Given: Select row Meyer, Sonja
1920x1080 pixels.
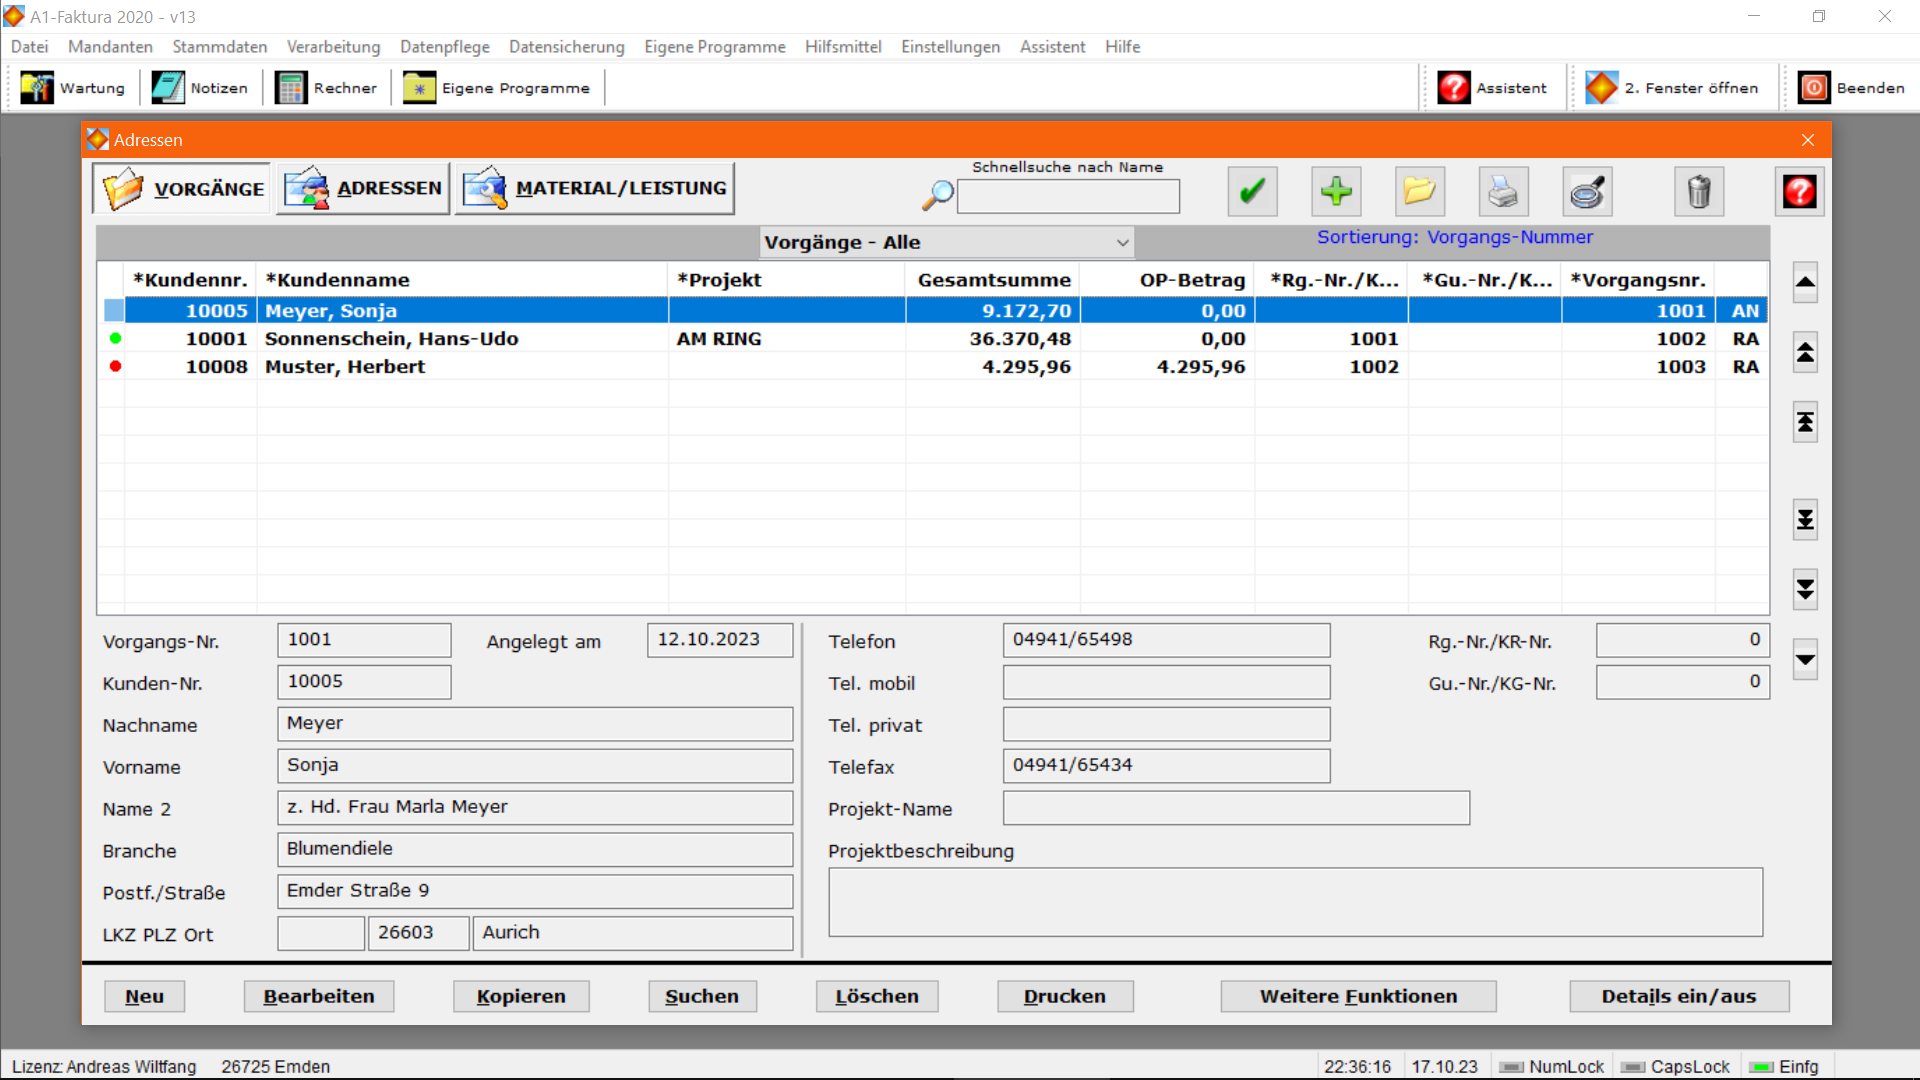Looking at the screenshot, I should (934, 311).
